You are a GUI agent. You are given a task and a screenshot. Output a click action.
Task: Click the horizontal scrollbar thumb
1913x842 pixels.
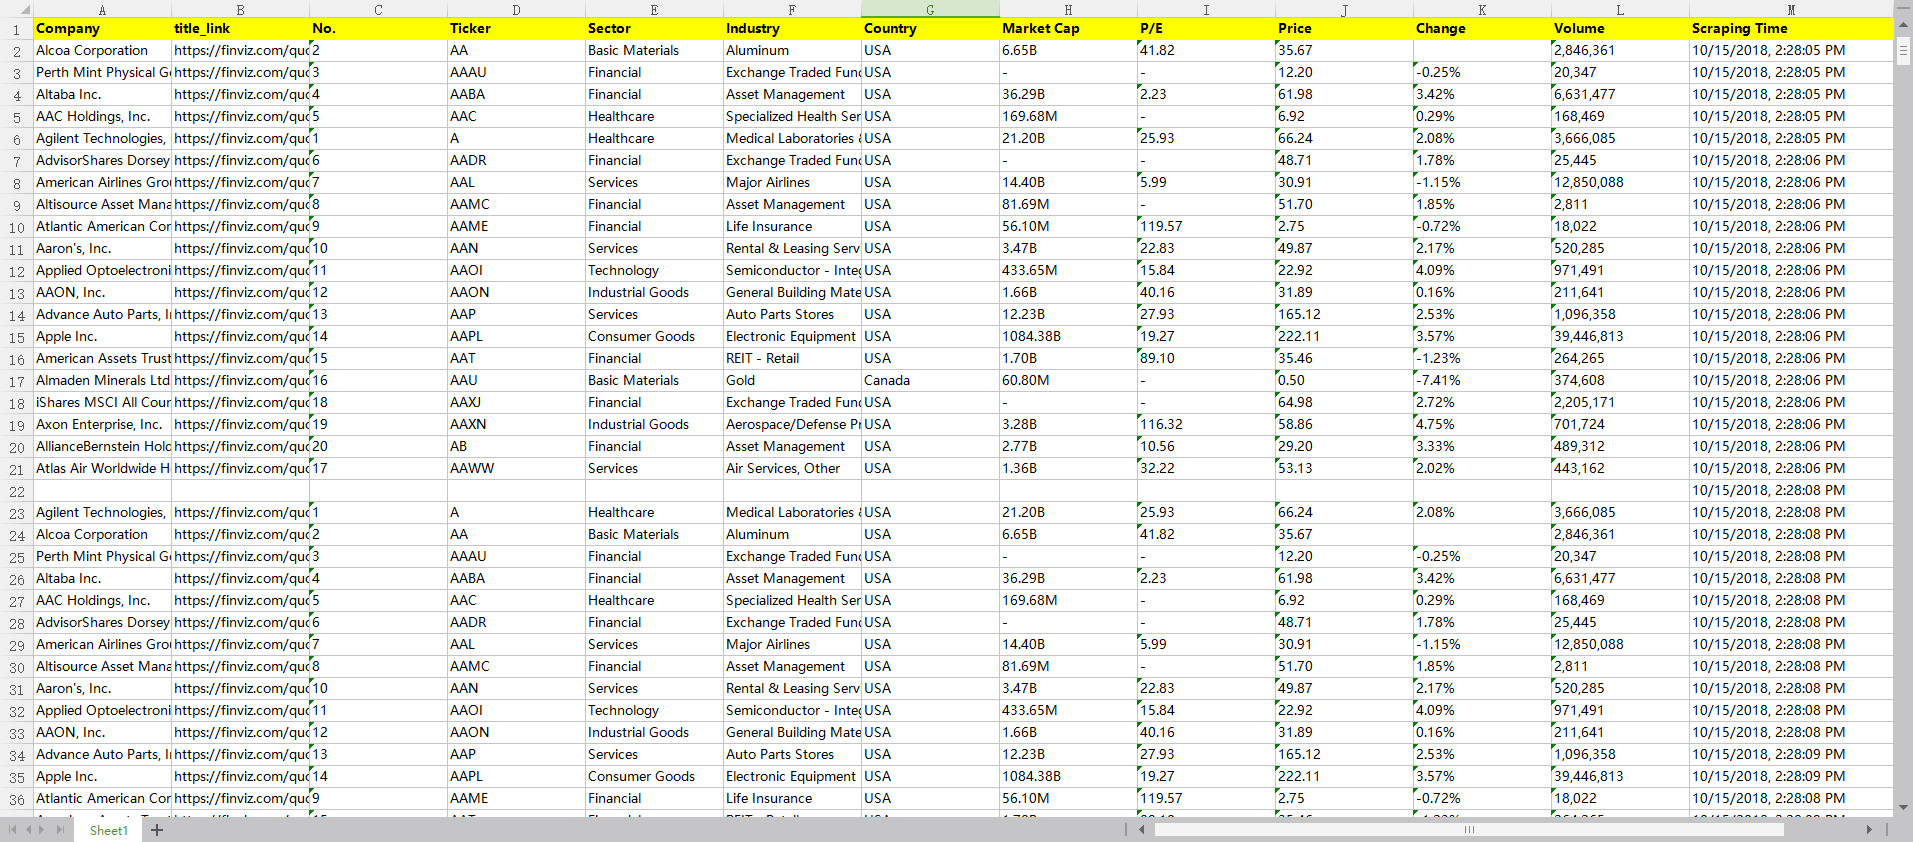coord(1469,830)
